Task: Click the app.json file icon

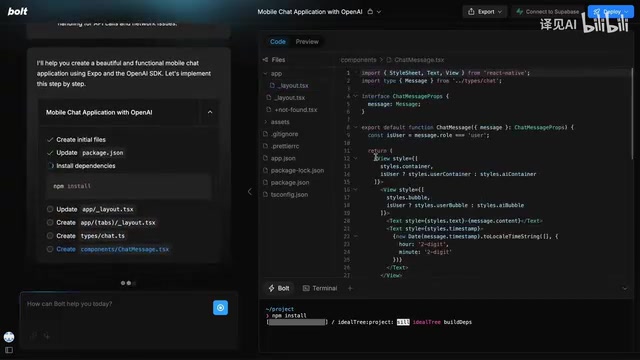Action: point(265,158)
